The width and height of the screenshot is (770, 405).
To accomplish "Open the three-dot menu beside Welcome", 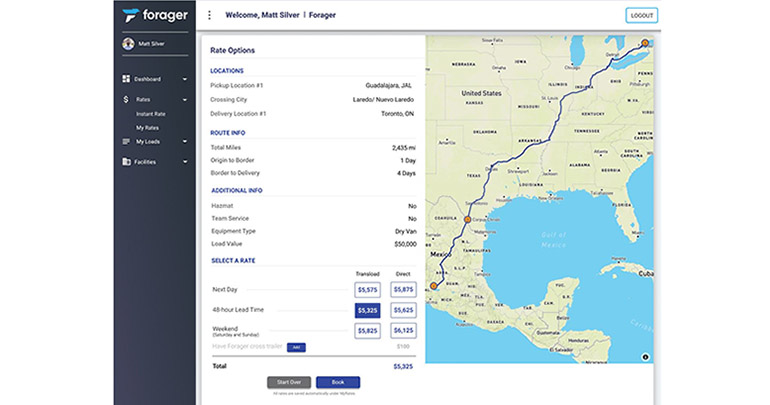I will [209, 15].
